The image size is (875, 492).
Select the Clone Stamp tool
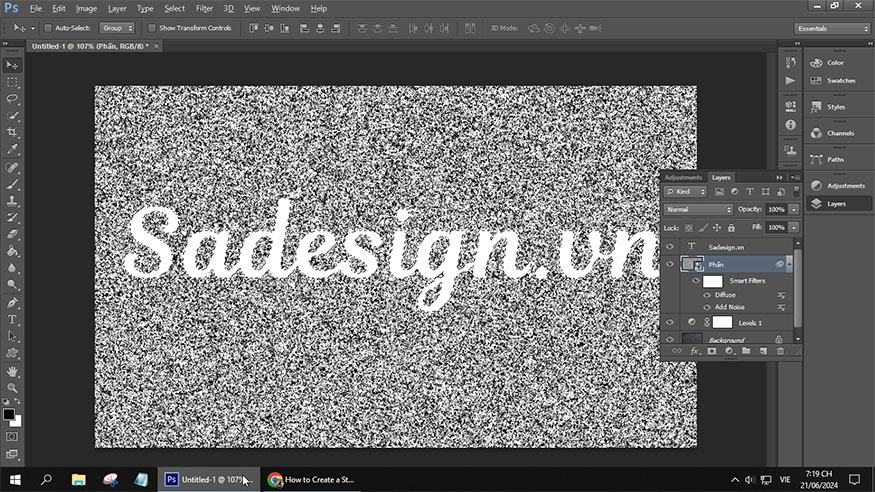coord(12,201)
